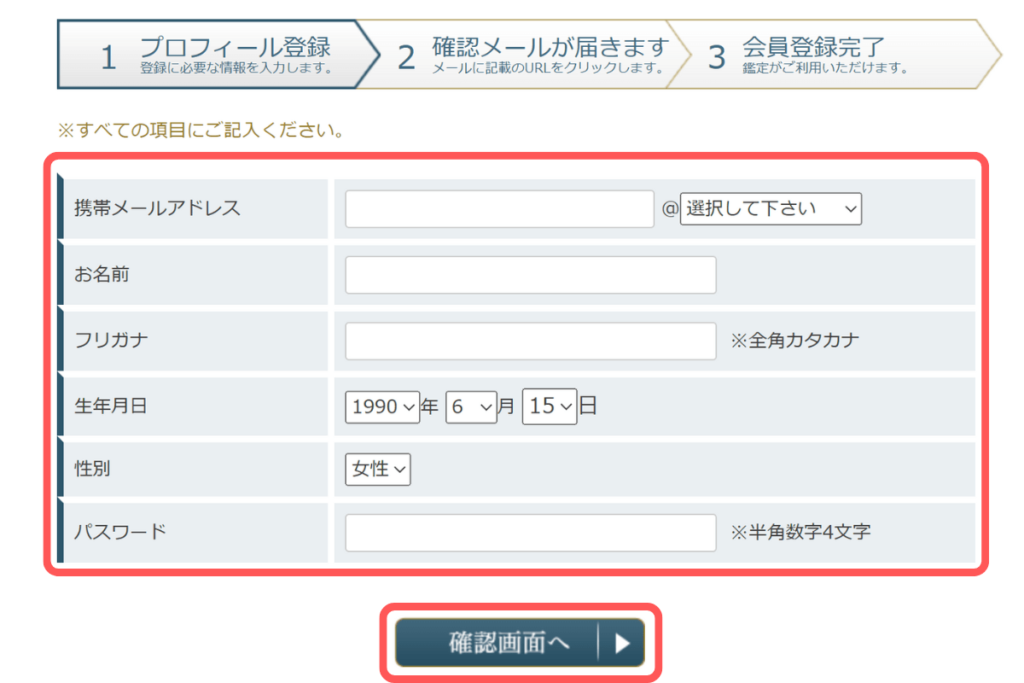Click the step 2 numbered banner icon
This screenshot has height=683, width=1024.
click(406, 54)
